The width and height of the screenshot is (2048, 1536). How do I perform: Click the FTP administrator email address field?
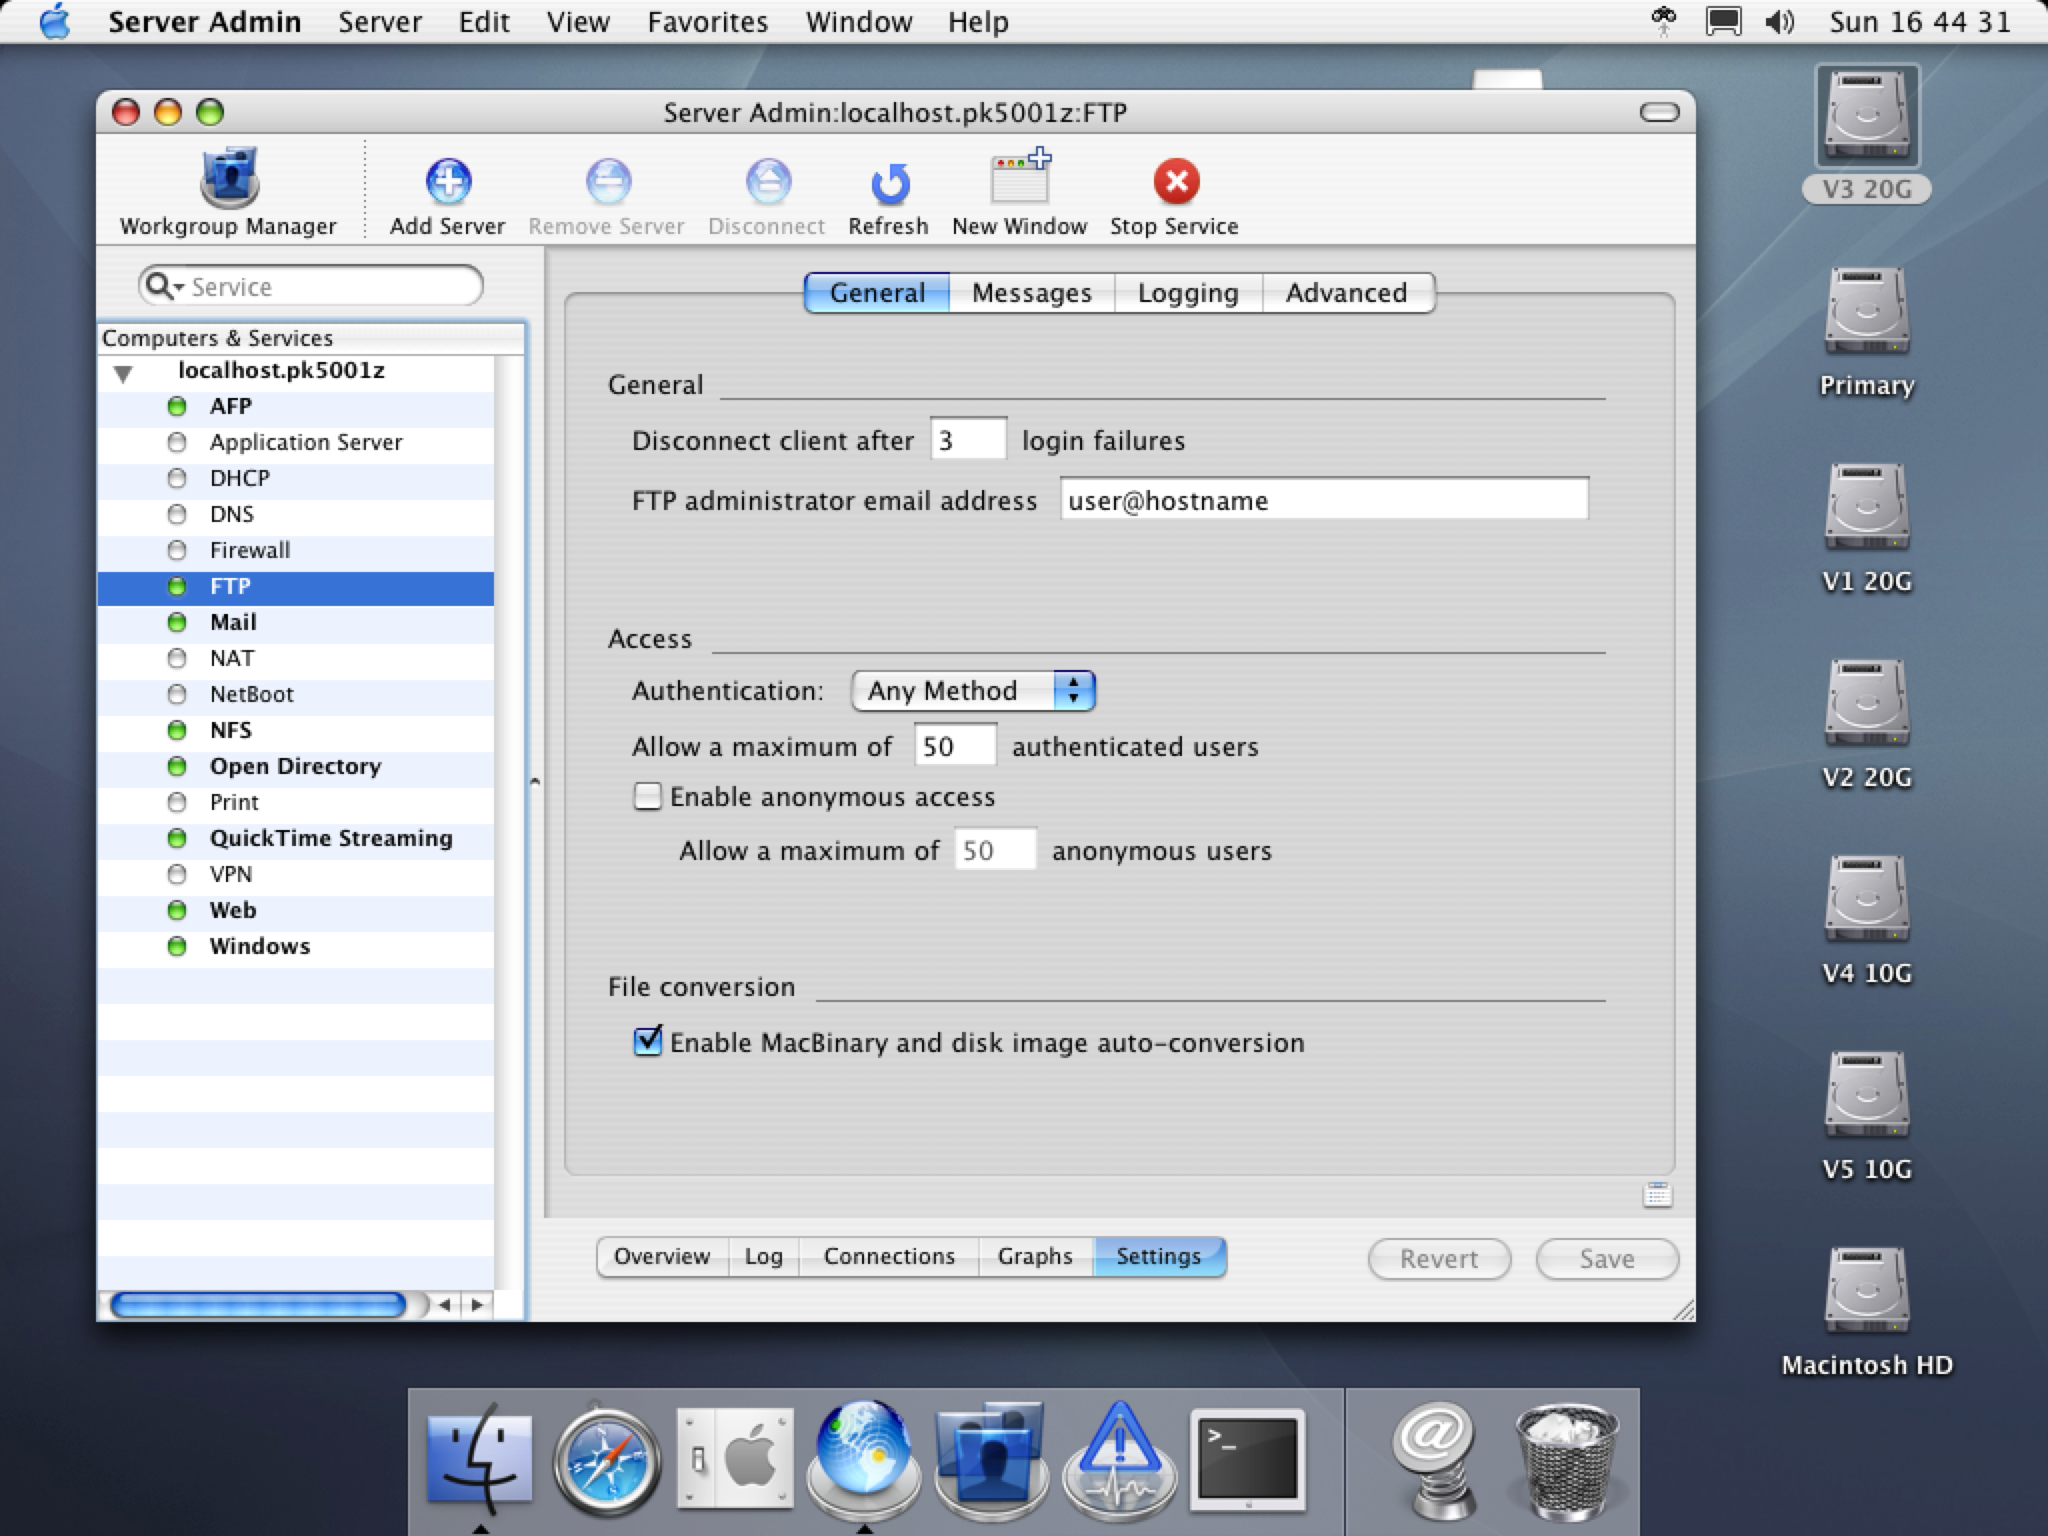click(x=1324, y=500)
